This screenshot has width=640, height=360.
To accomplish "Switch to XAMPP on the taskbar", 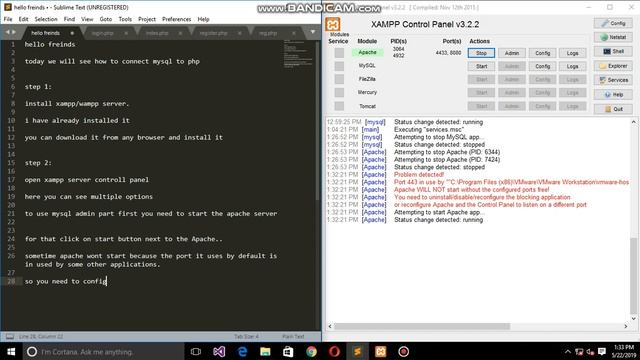I will coord(380,351).
